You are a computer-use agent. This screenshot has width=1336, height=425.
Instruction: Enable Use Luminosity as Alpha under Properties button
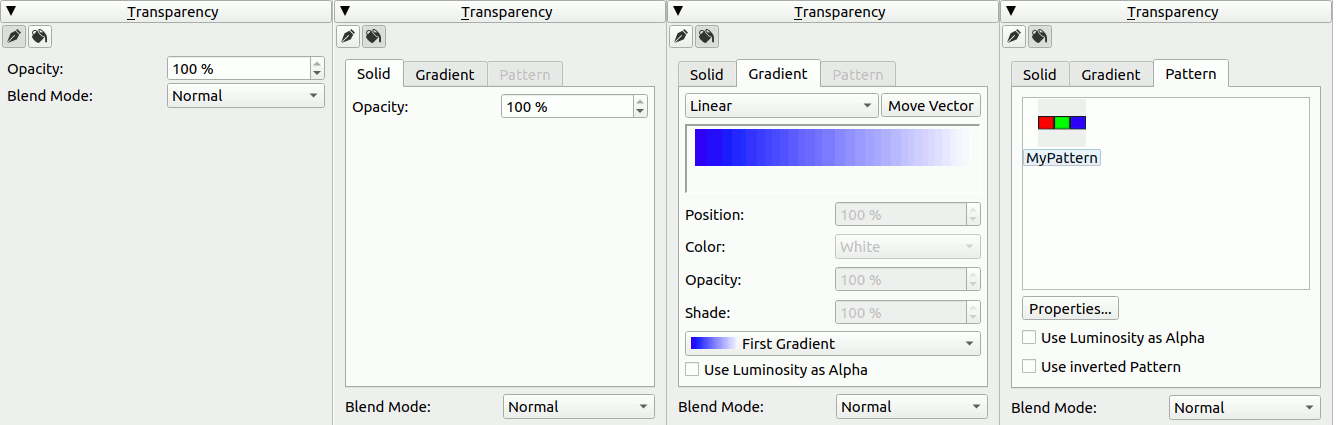[1029, 338]
